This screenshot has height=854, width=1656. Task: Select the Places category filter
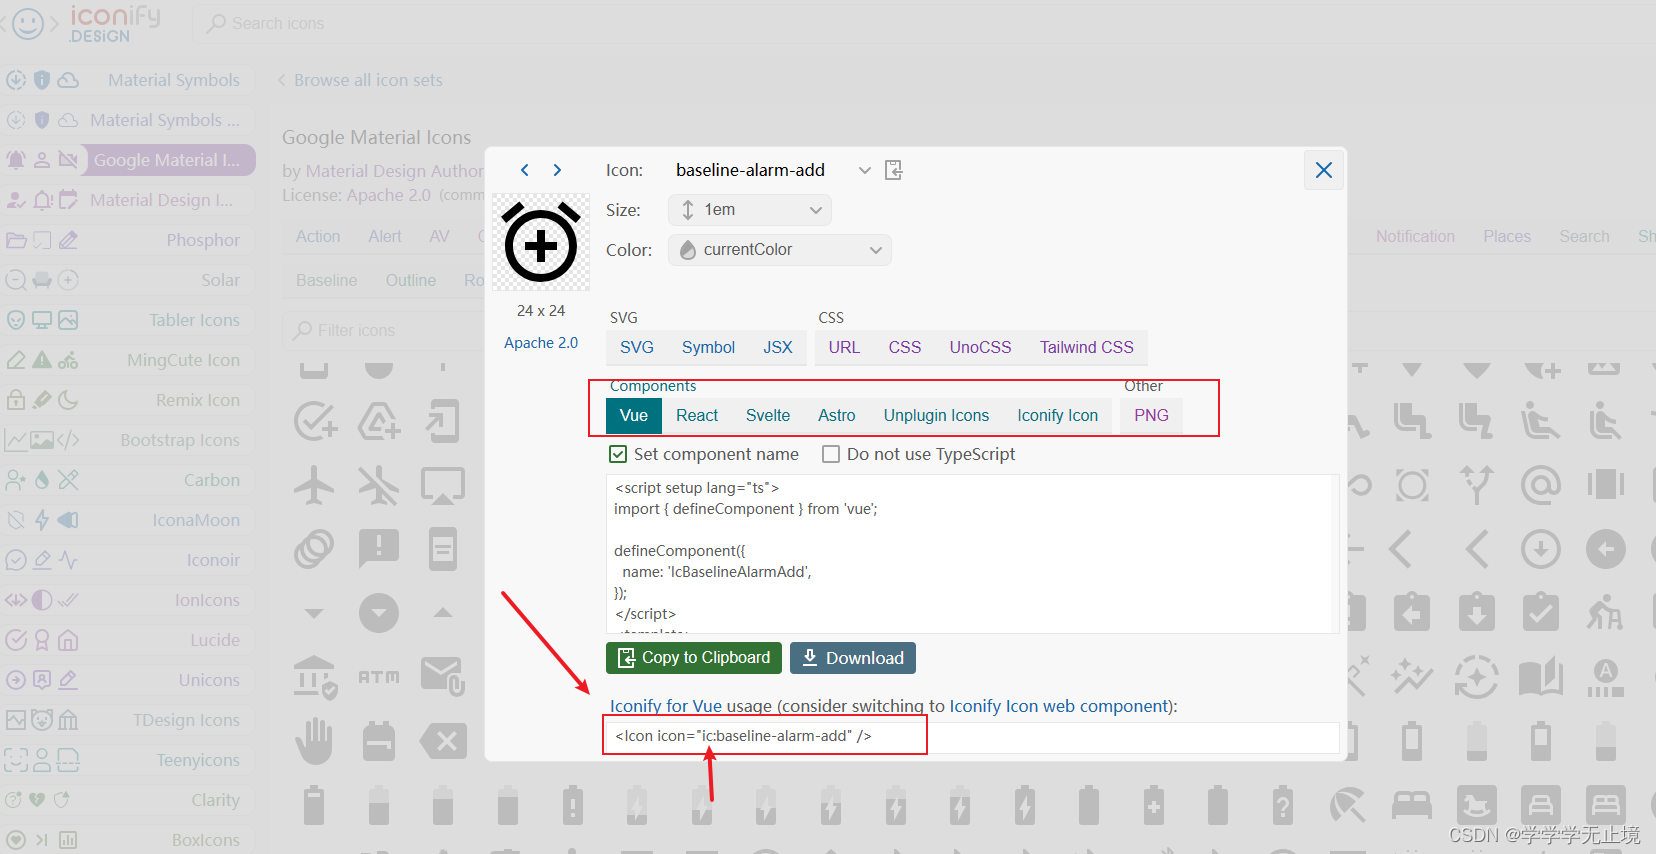[1507, 237]
